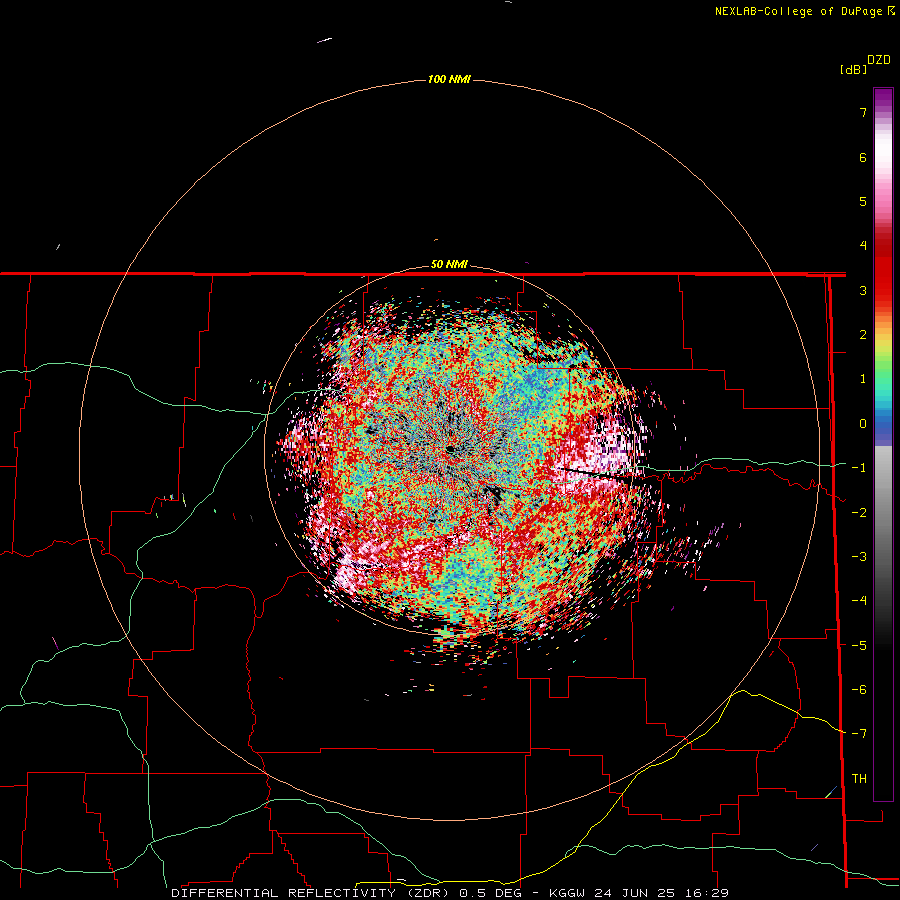Image resolution: width=900 pixels, height=900 pixels.
Task: Click the 5 value on the color scale
Action: (x=863, y=201)
